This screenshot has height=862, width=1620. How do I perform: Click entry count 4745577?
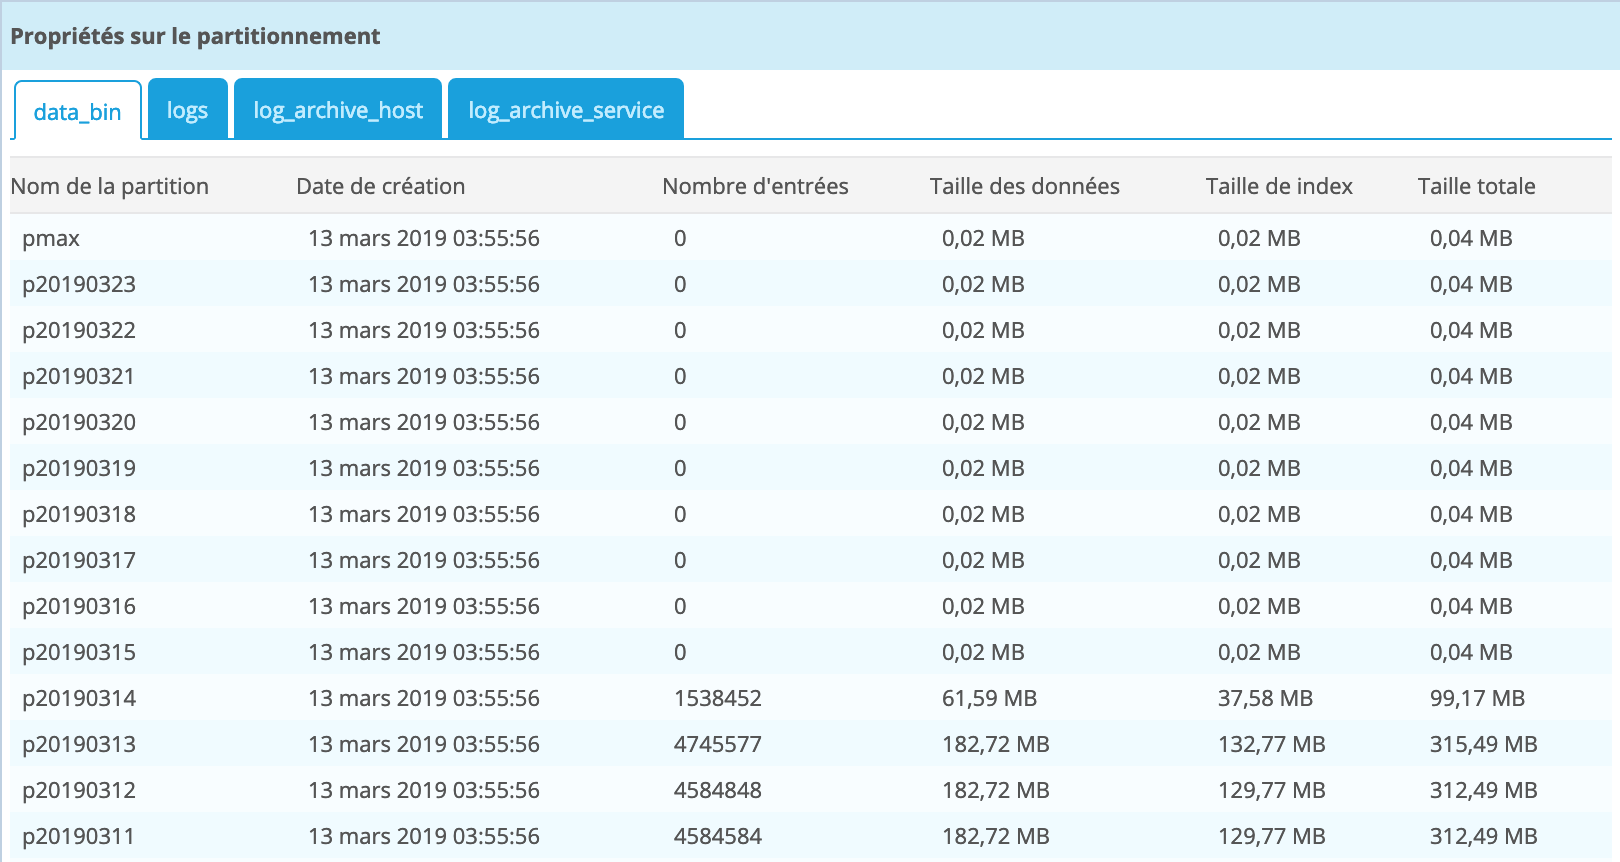tap(718, 744)
